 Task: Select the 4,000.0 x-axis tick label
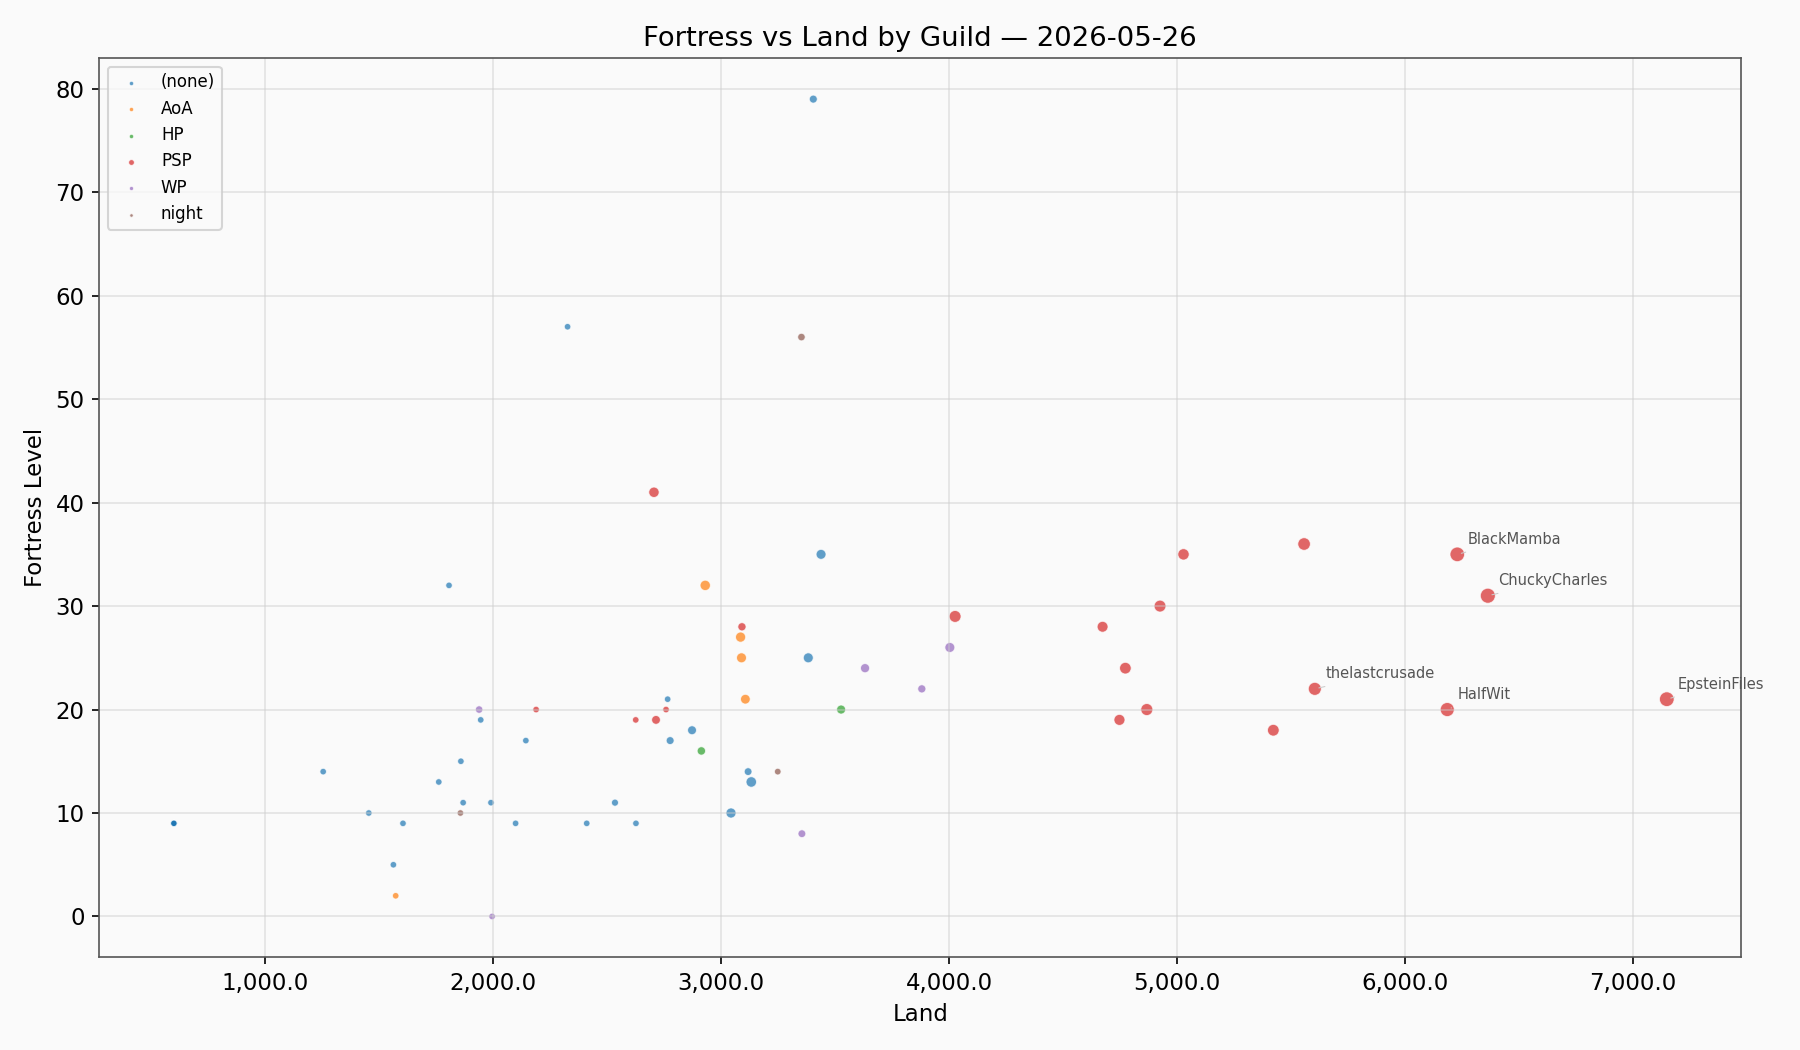pos(949,982)
